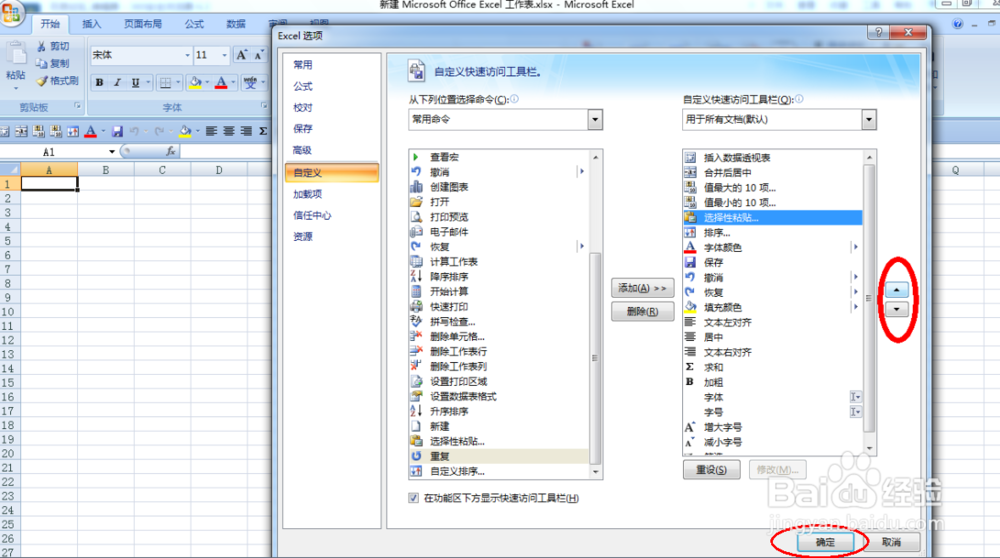1000x558 pixels.
Task: Open the font name 宋体 dropdown
Action: [188, 55]
